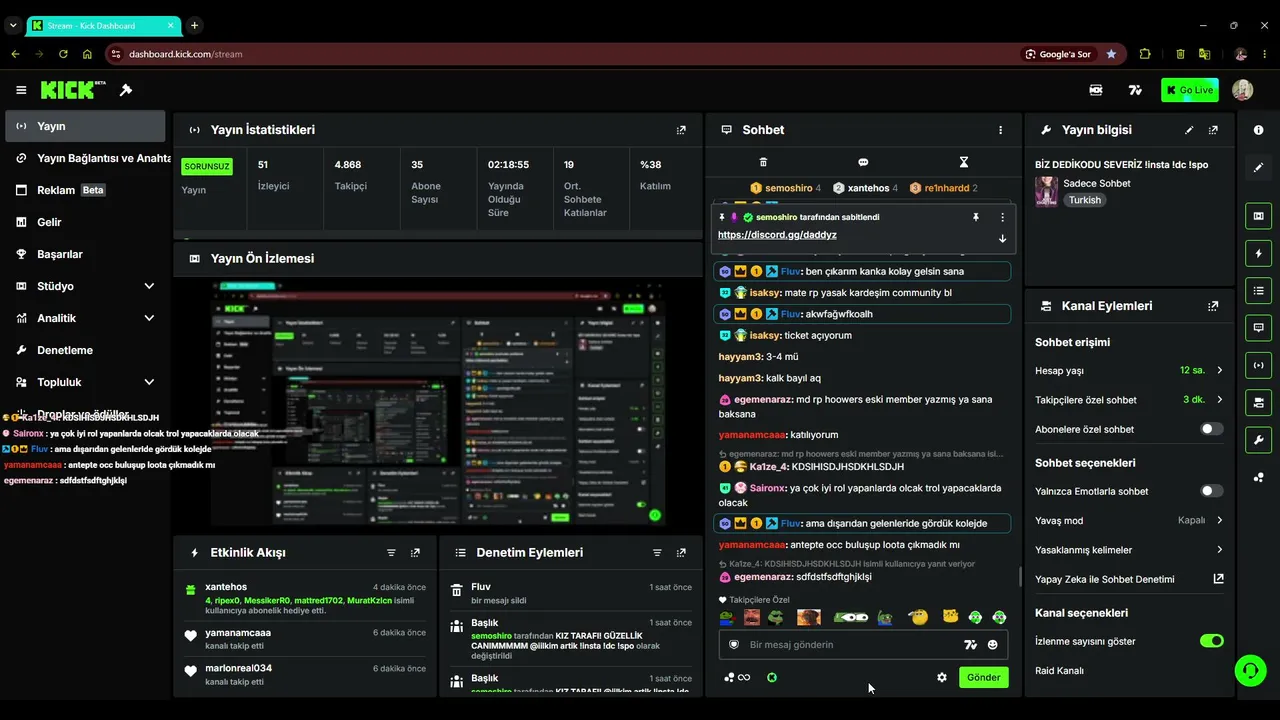Bookmark page with the star icon

point(1111,54)
